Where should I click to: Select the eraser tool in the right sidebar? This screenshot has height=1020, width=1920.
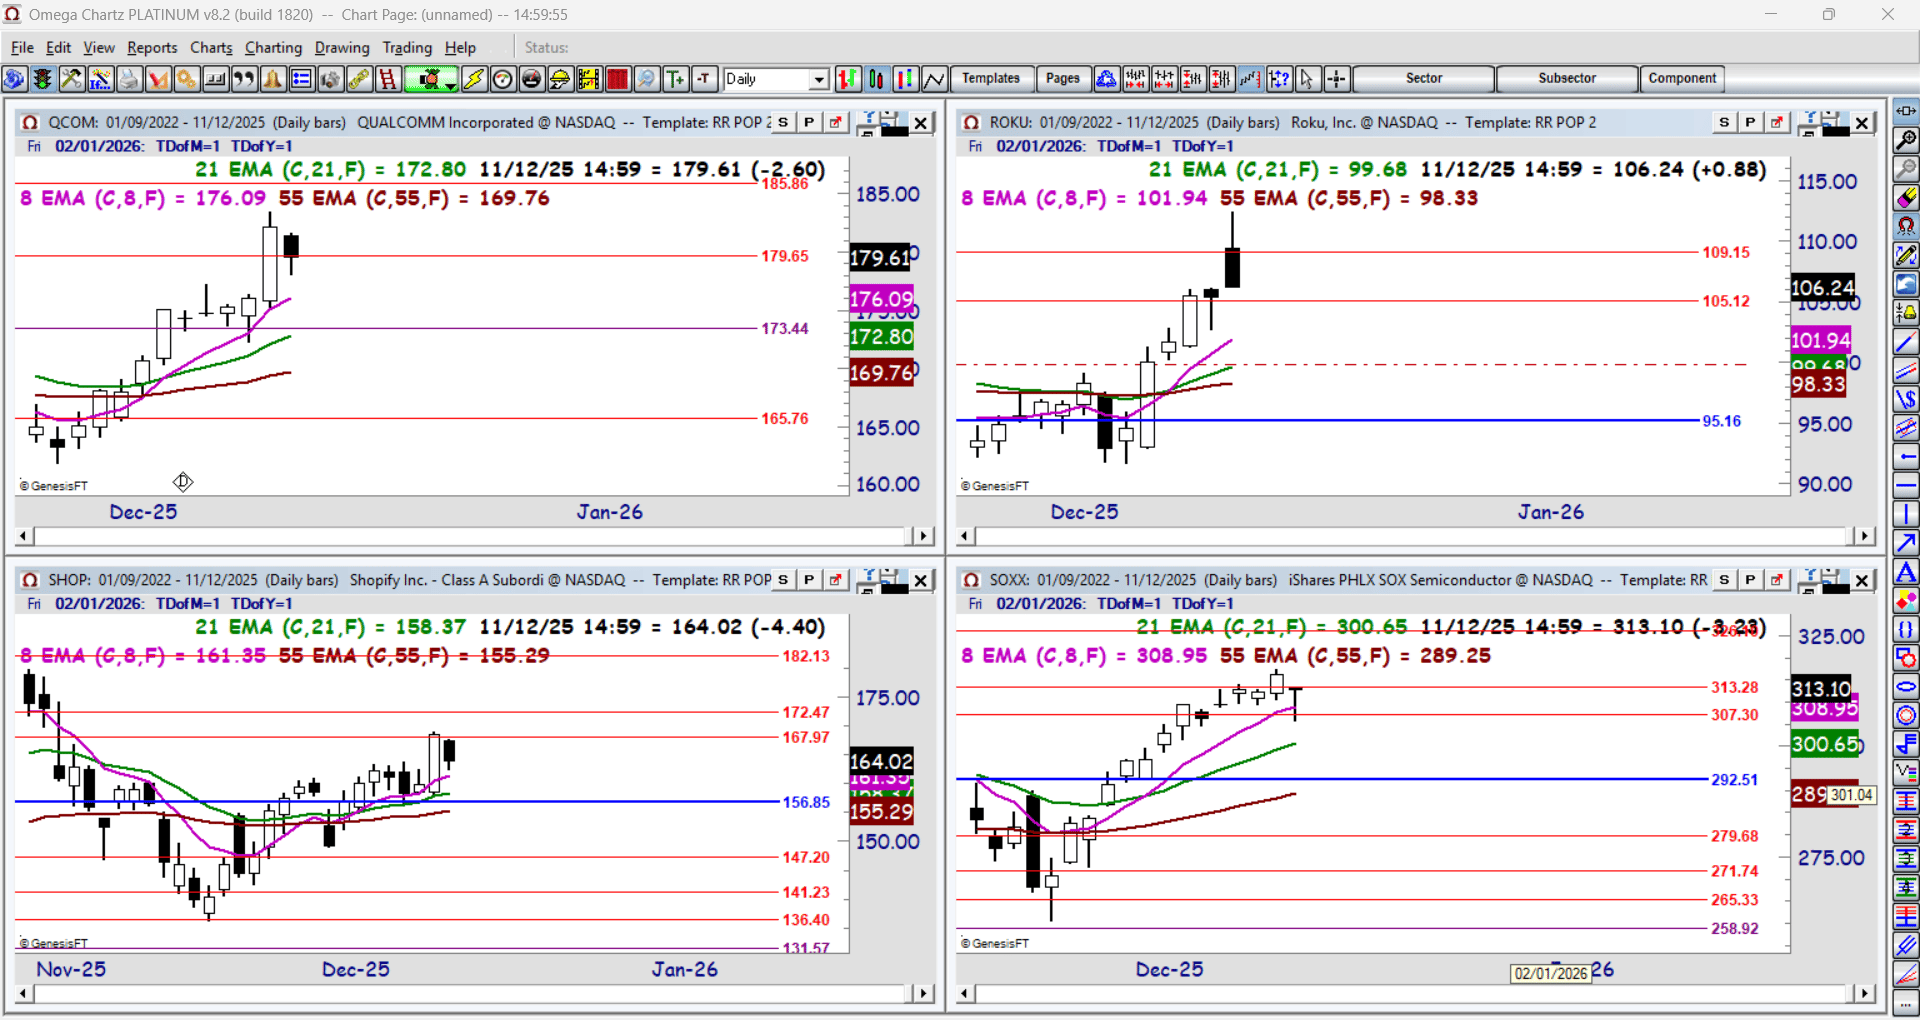click(1906, 198)
